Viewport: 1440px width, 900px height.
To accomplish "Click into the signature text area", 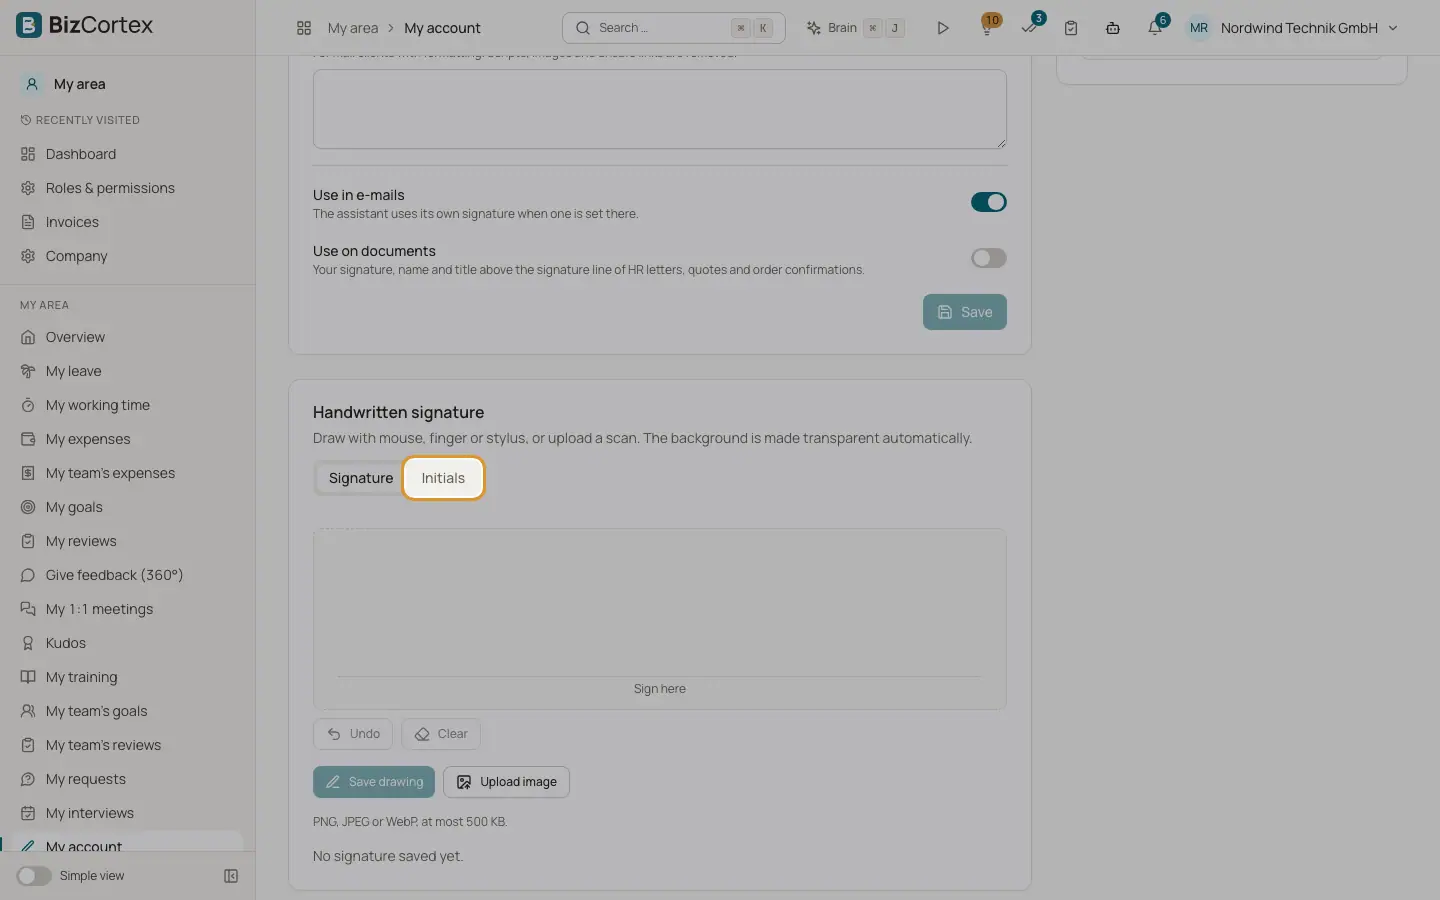I will tap(660, 109).
